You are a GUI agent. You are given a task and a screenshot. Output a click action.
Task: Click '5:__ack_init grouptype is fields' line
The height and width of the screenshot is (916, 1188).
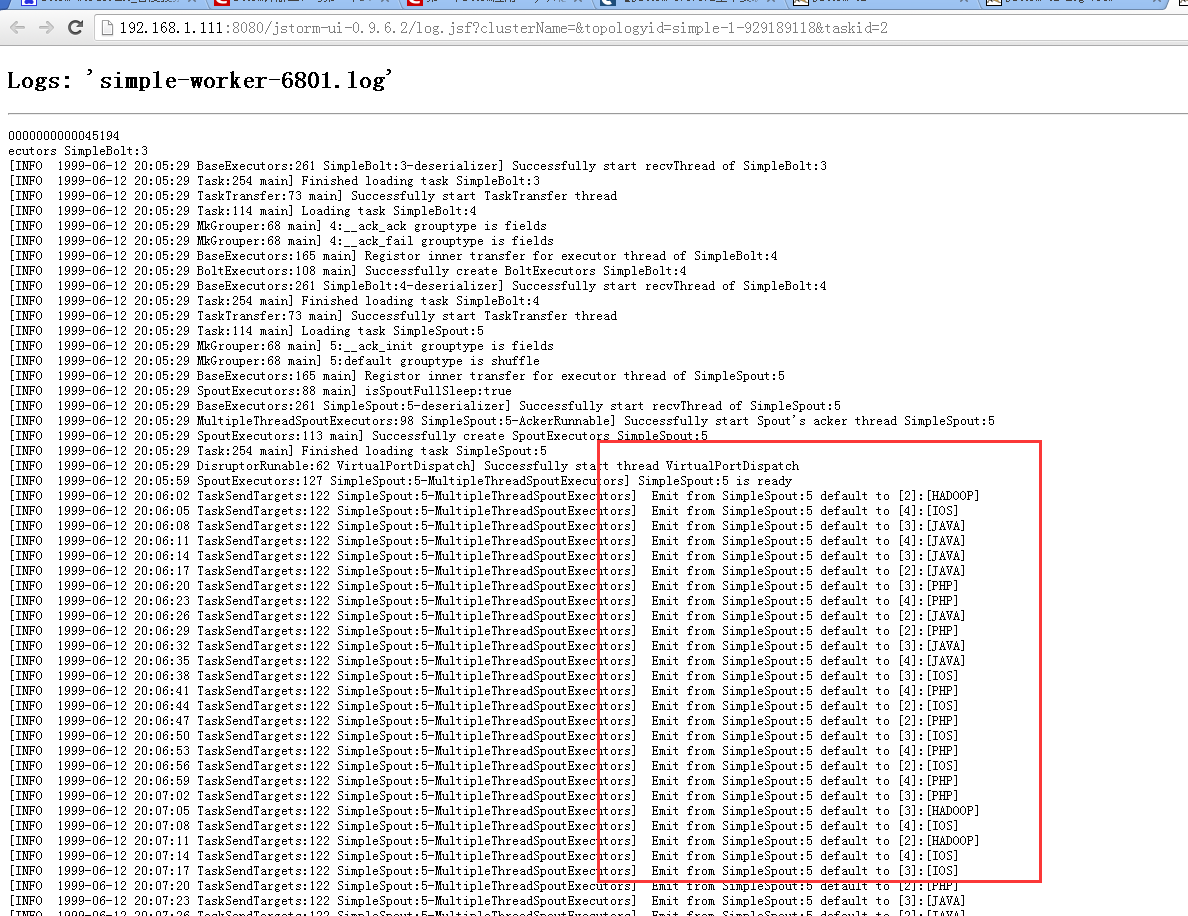tap(281, 346)
